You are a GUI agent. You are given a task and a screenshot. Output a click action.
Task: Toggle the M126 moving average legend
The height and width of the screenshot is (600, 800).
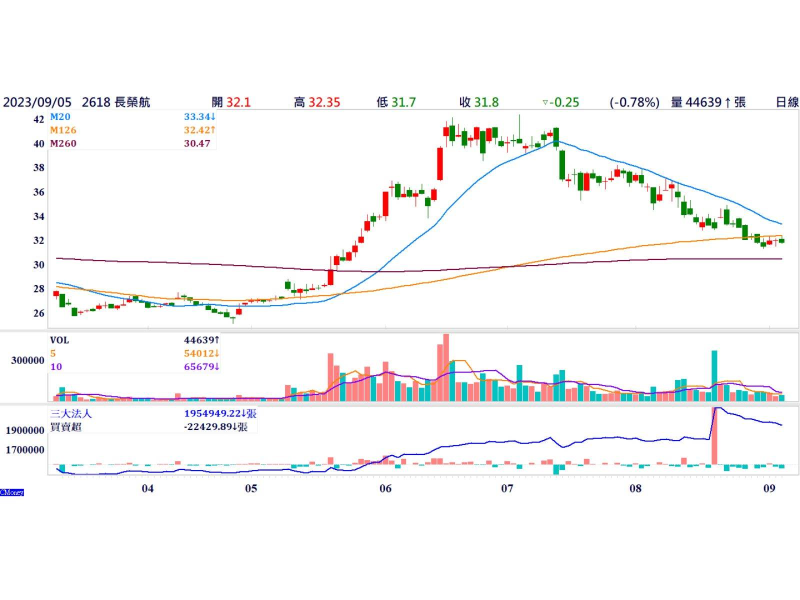point(65,130)
